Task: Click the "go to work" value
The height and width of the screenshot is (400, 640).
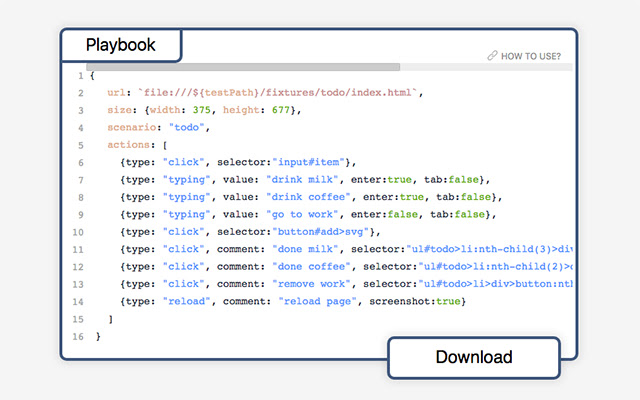Action: click(x=302, y=215)
